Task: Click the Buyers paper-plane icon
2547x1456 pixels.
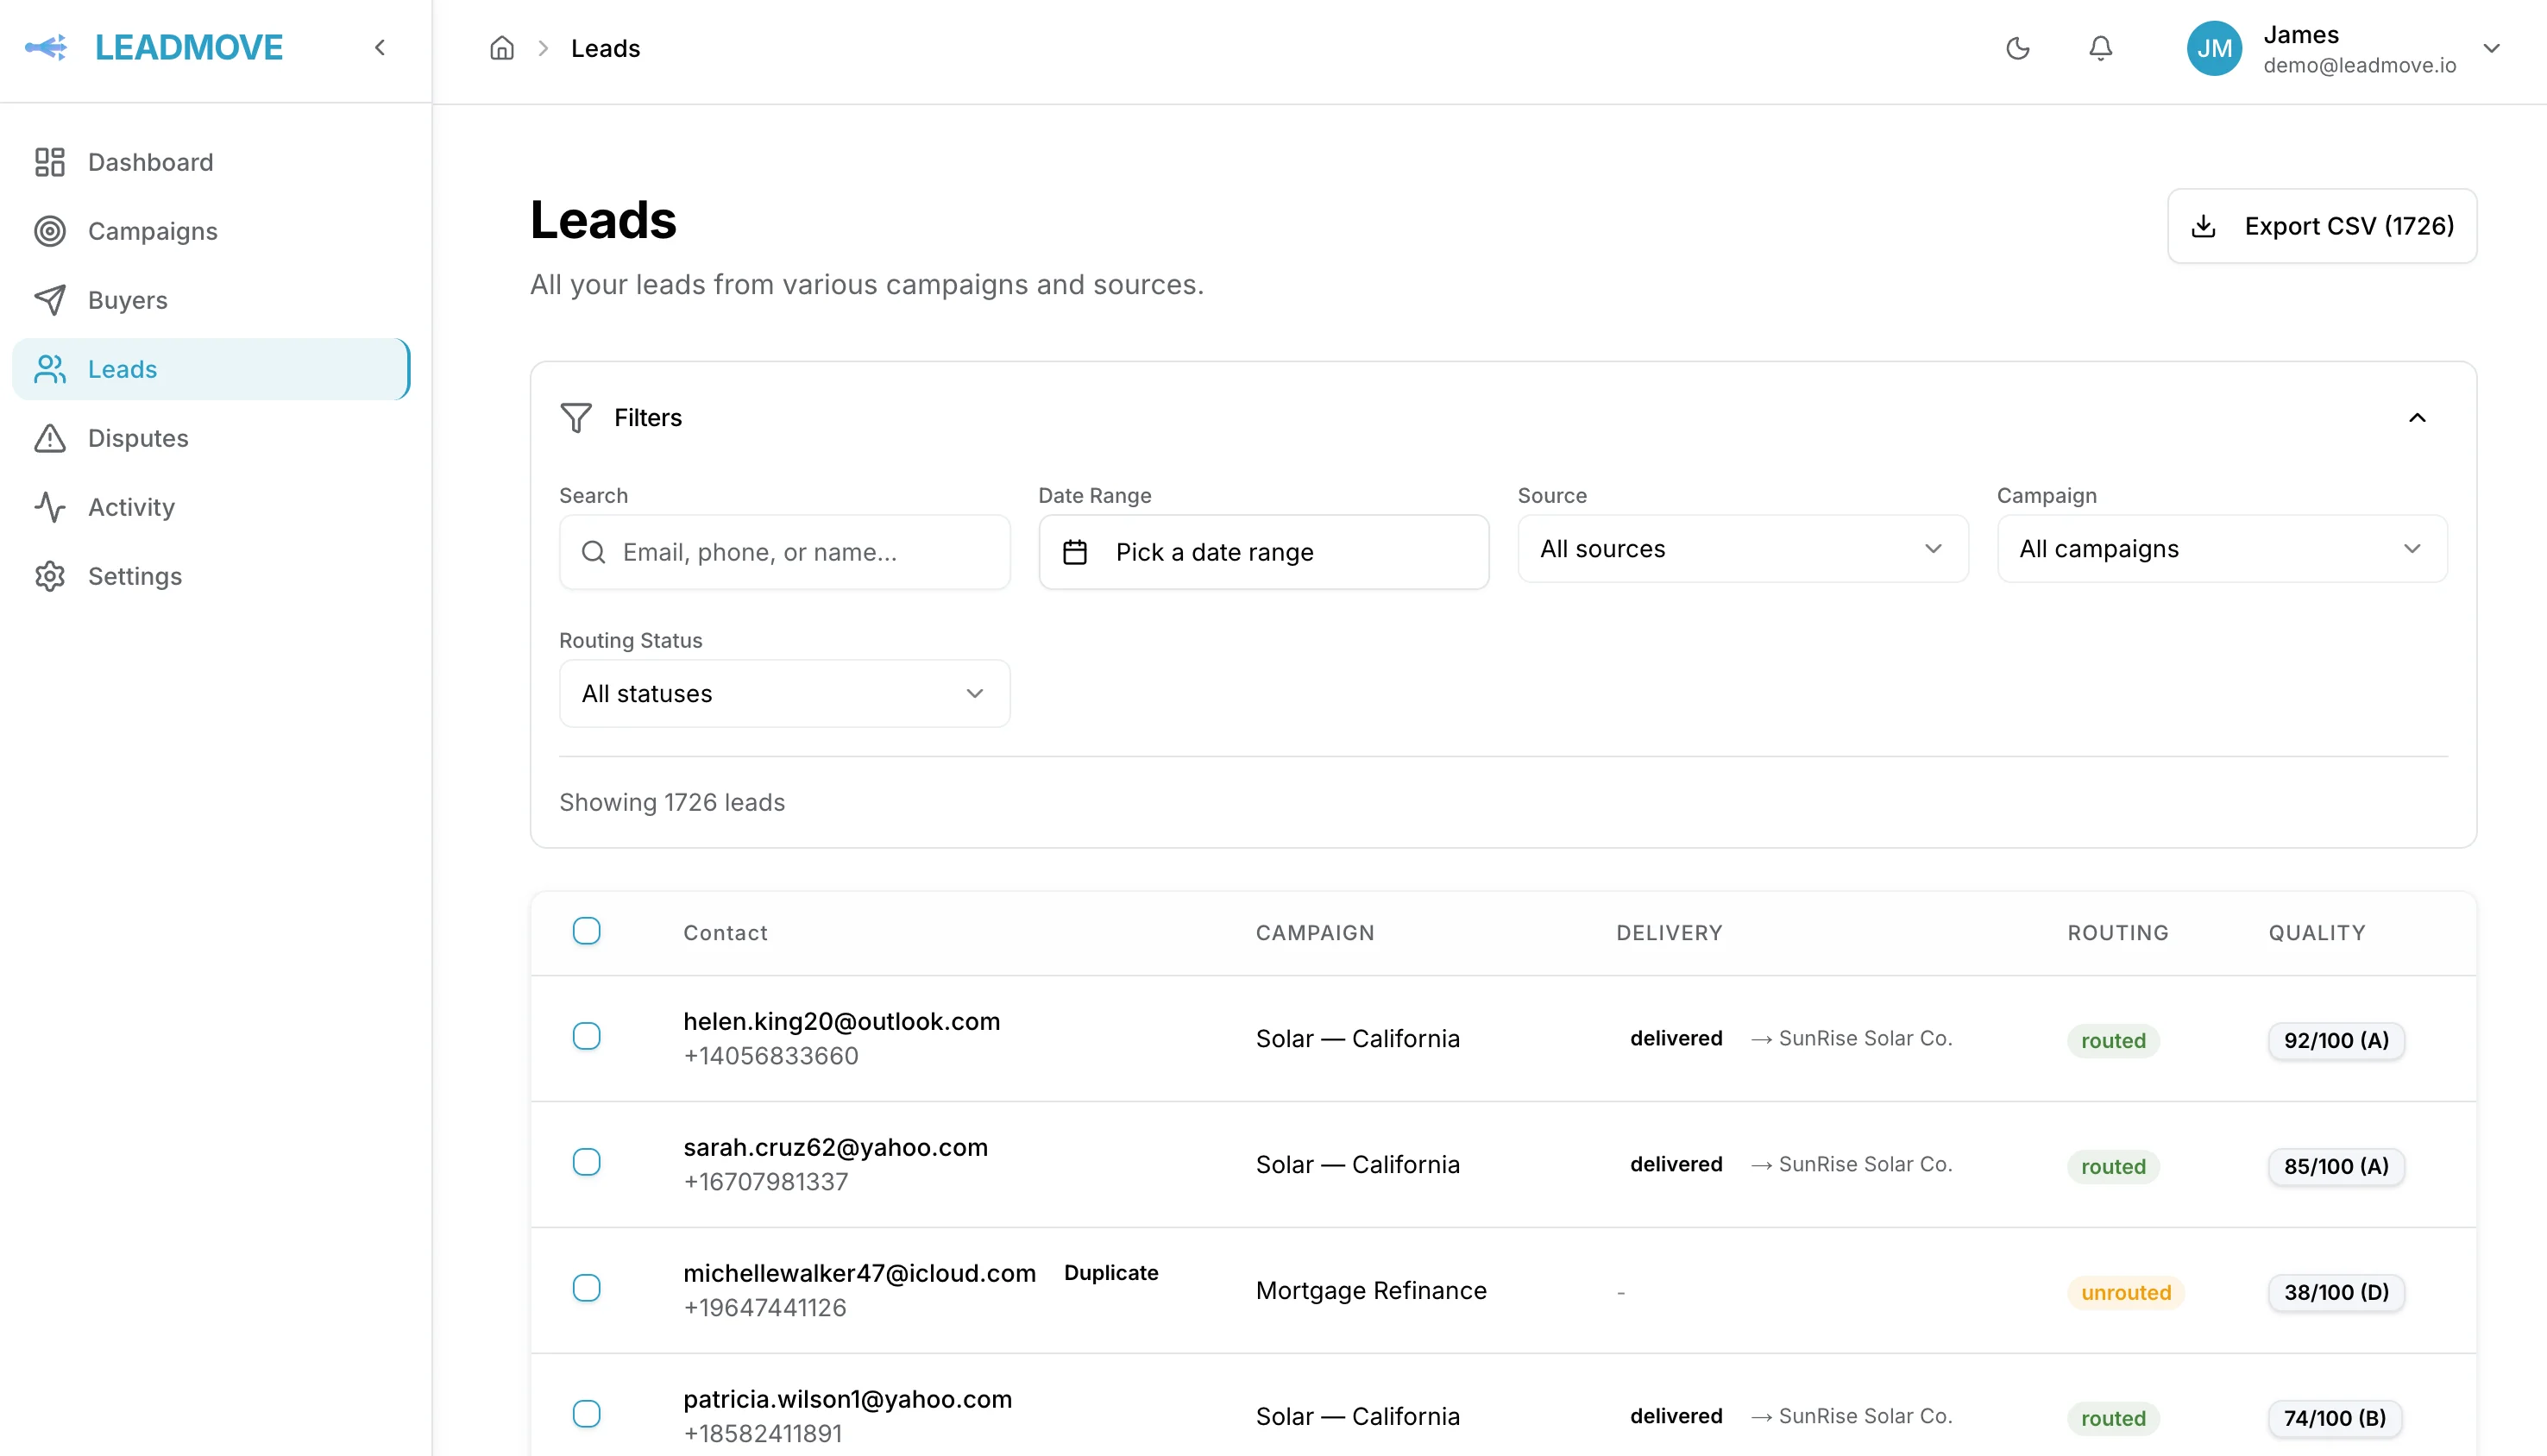Action: click(50, 300)
